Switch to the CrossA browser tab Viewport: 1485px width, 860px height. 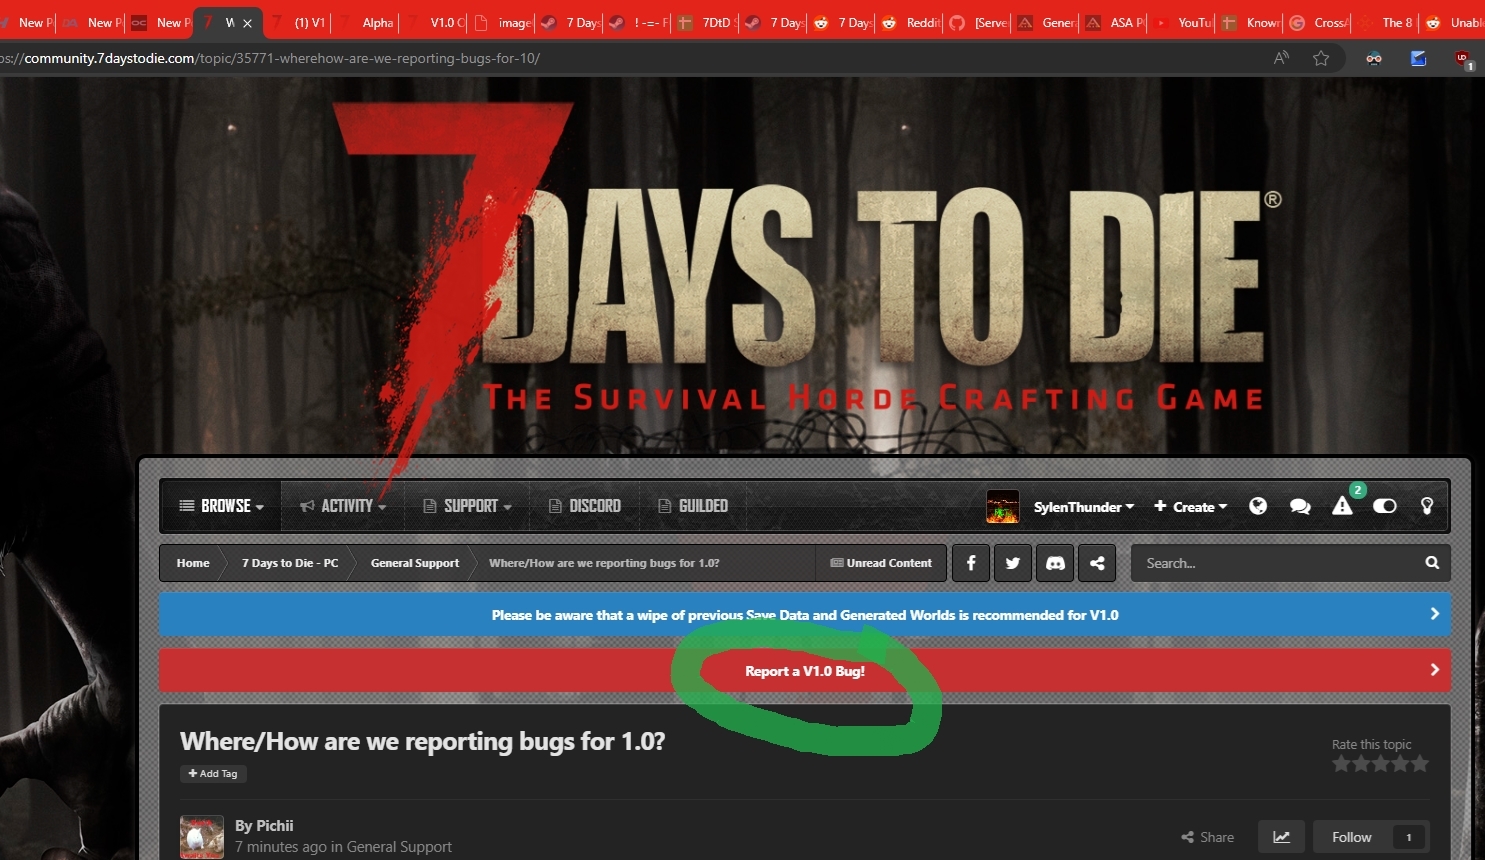(1319, 23)
